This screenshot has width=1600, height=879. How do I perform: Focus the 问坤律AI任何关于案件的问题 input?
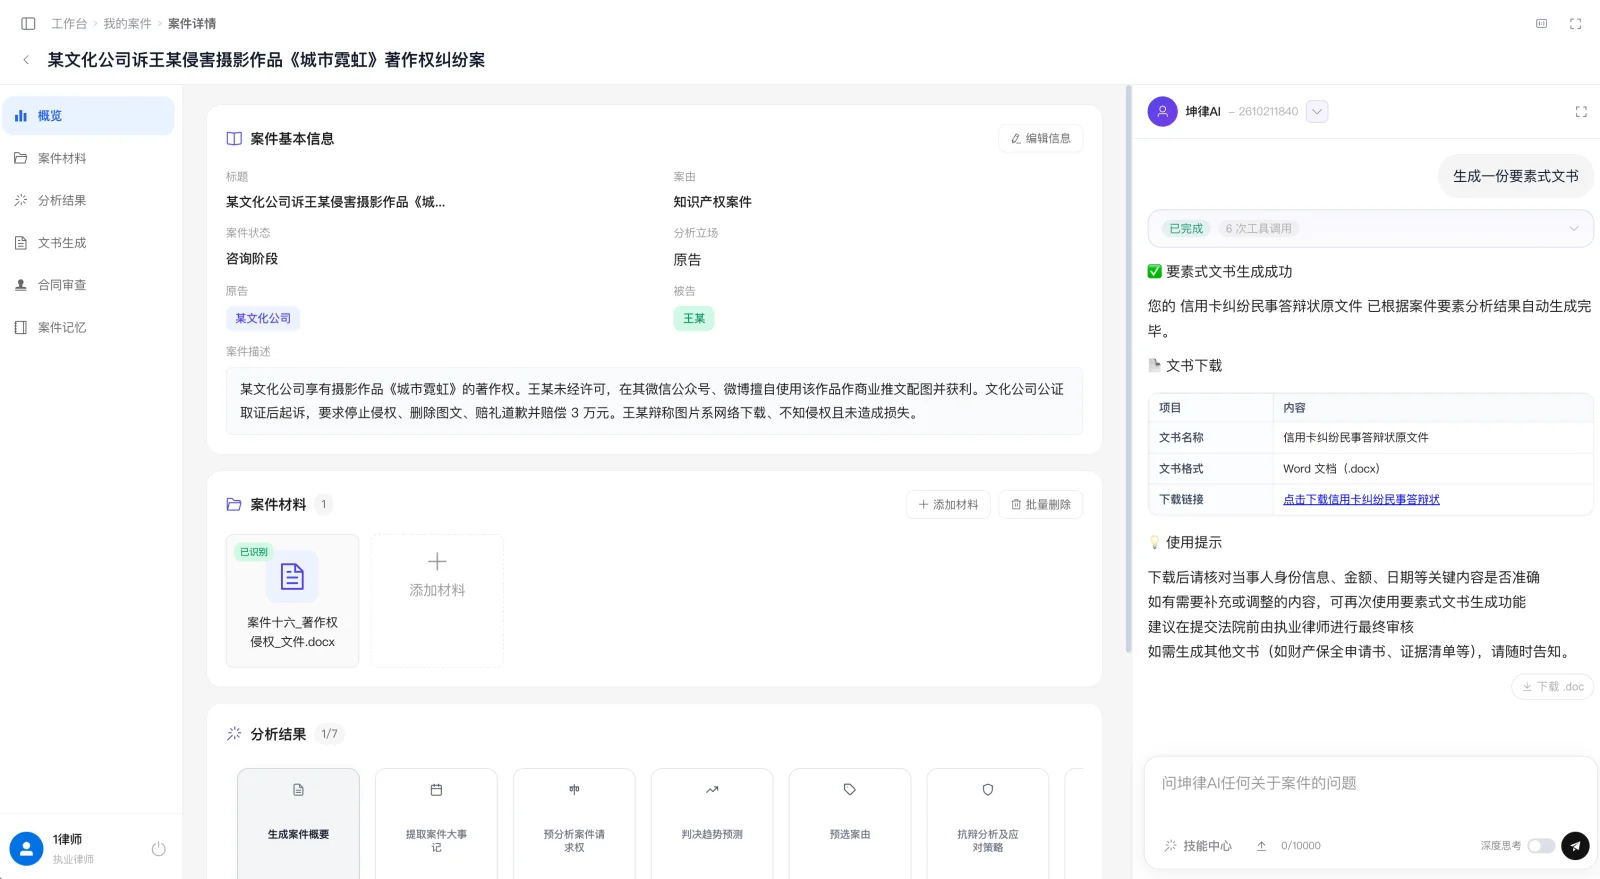(x=1370, y=784)
